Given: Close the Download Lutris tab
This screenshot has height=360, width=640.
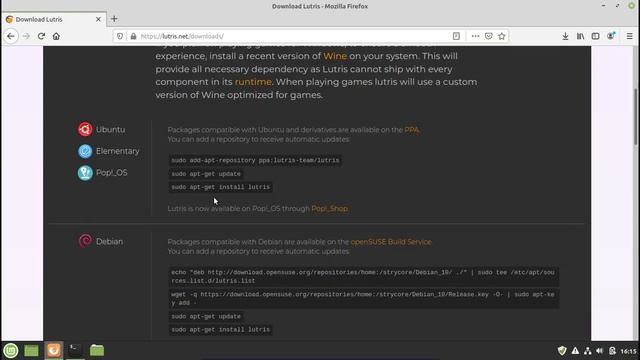Looking at the screenshot, I should (x=98, y=19).
